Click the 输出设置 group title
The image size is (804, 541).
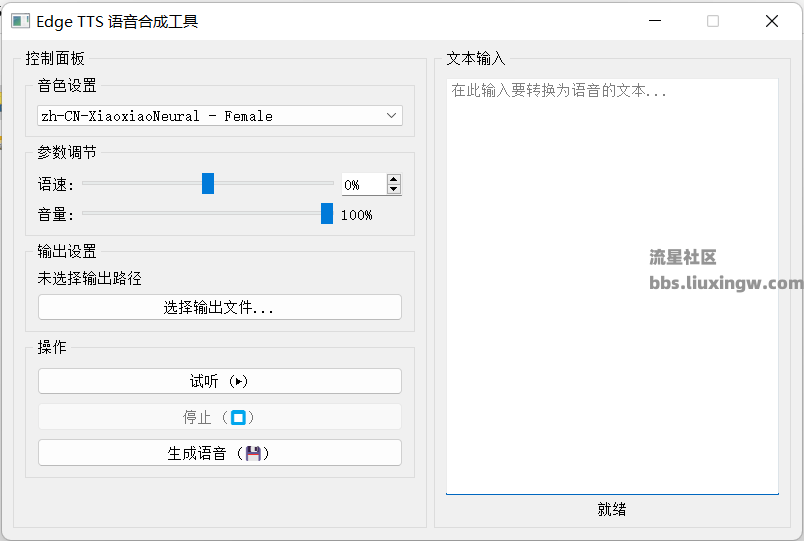pos(67,251)
